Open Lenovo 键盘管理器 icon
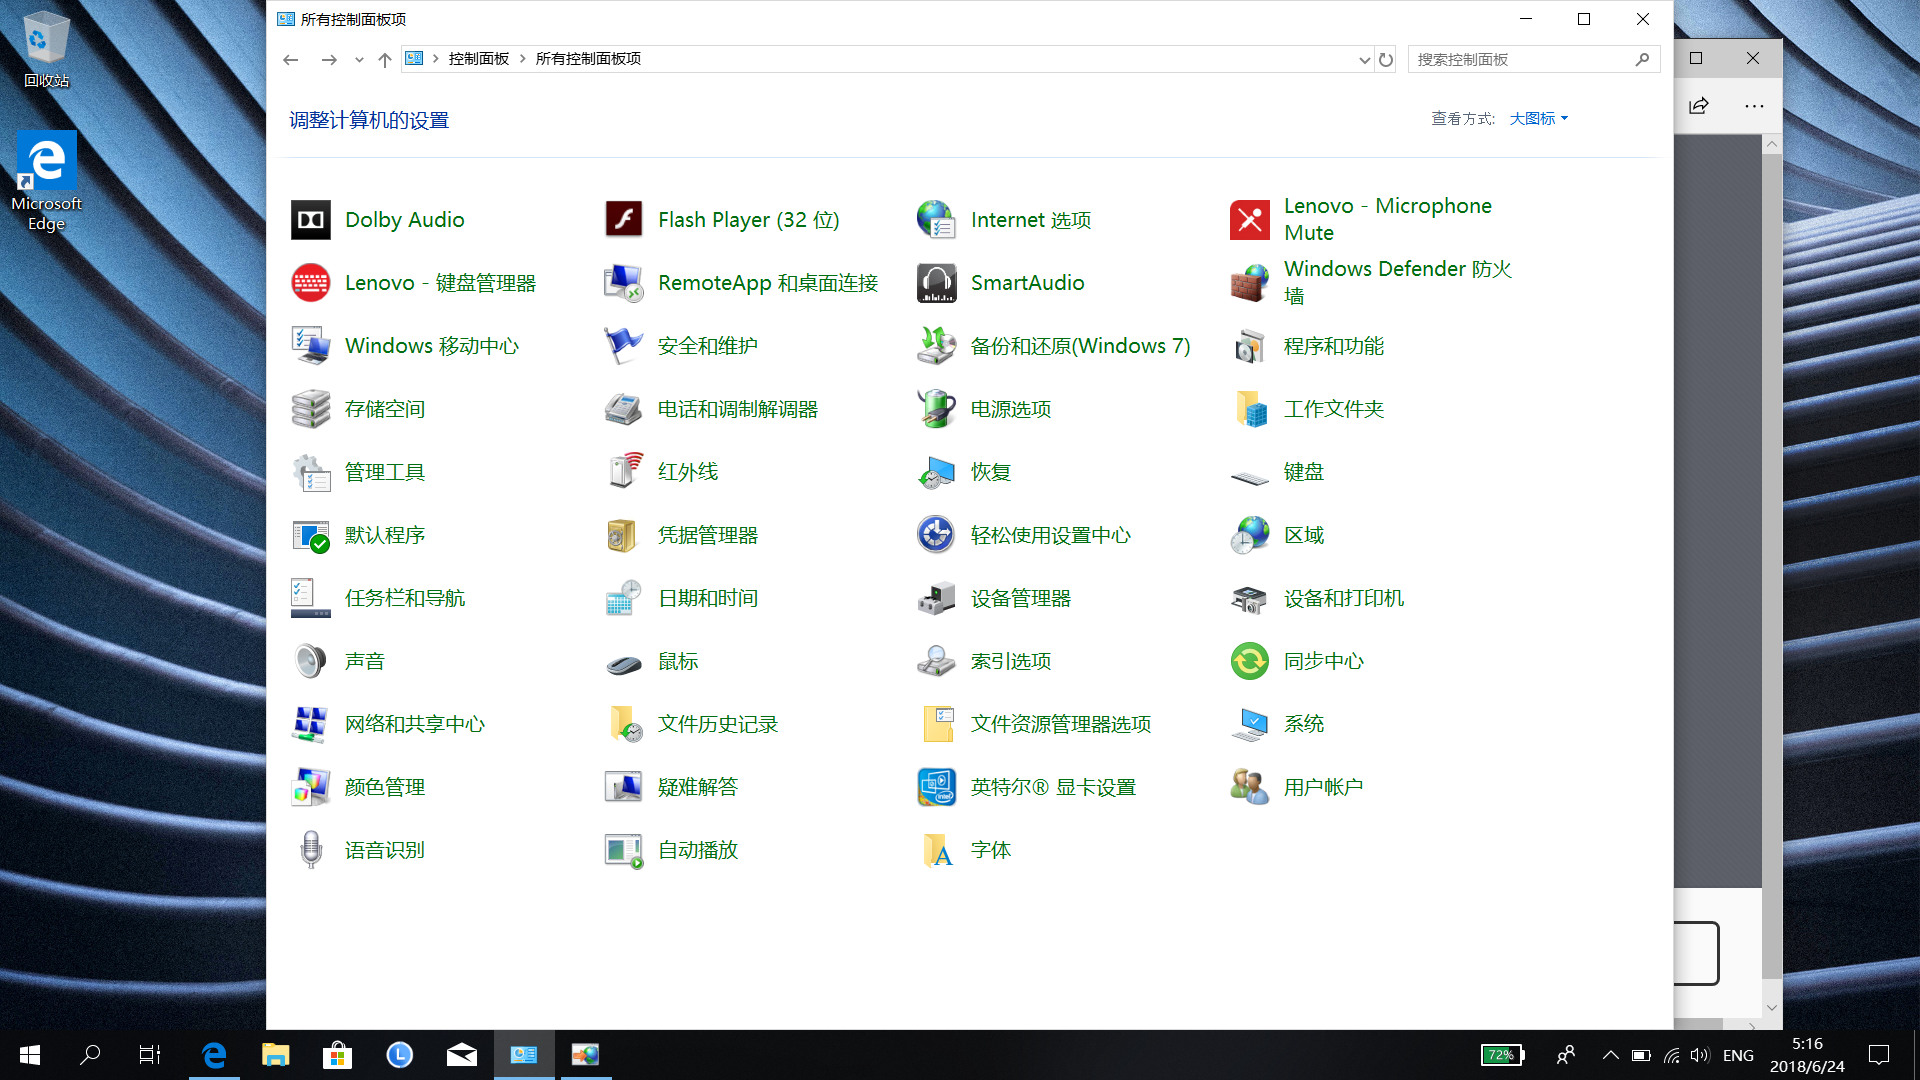This screenshot has height=1080, width=1920. (x=311, y=283)
